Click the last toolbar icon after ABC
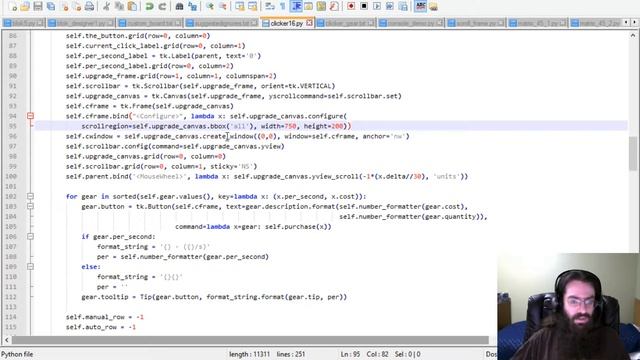The width and height of the screenshot is (640, 360). click(433, 6)
